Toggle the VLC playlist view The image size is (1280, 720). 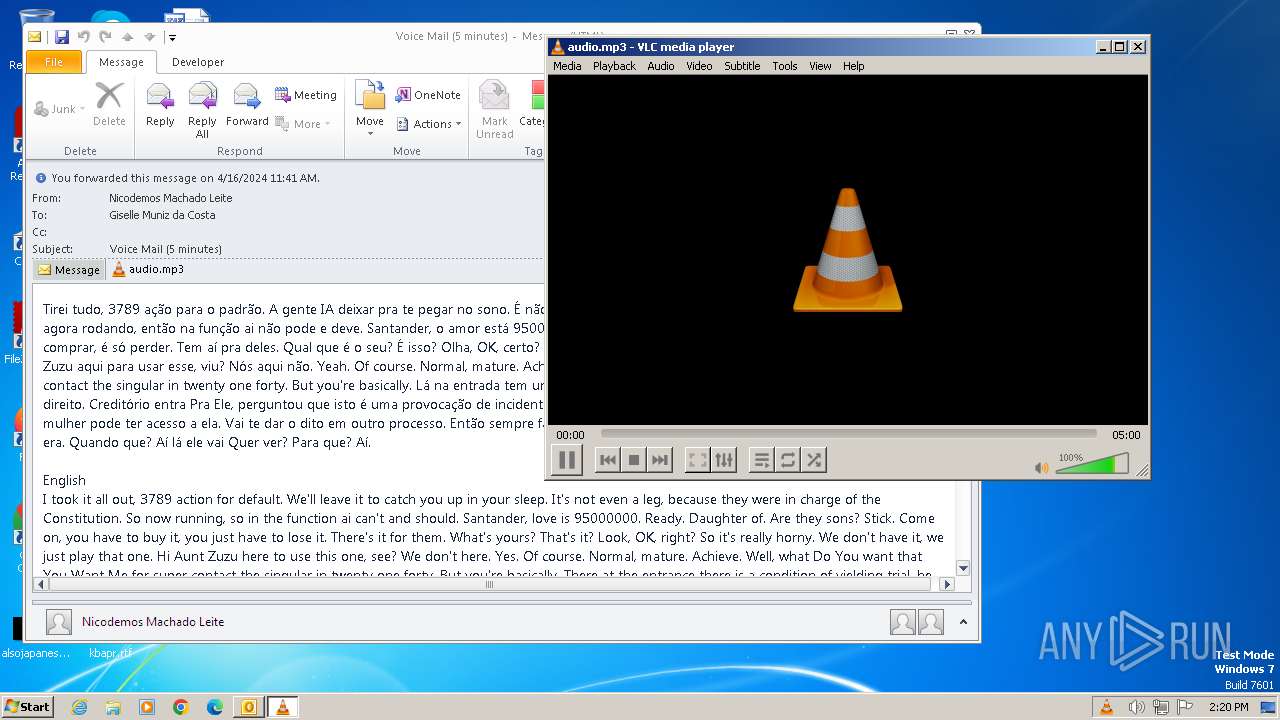762,460
